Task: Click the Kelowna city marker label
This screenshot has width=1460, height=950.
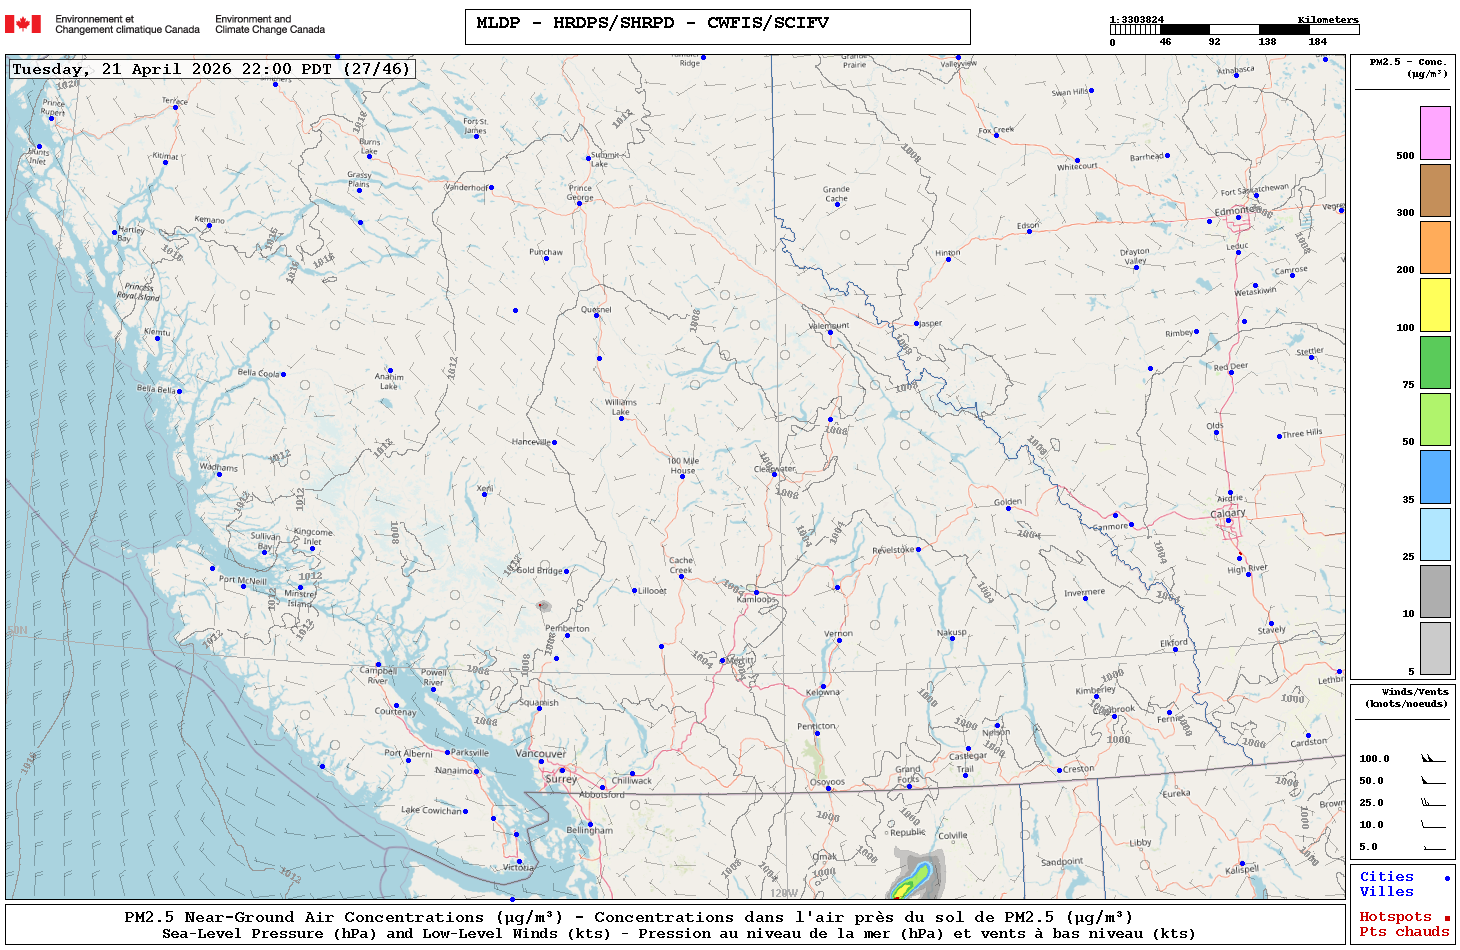Action: pyautogui.click(x=824, y=692)
